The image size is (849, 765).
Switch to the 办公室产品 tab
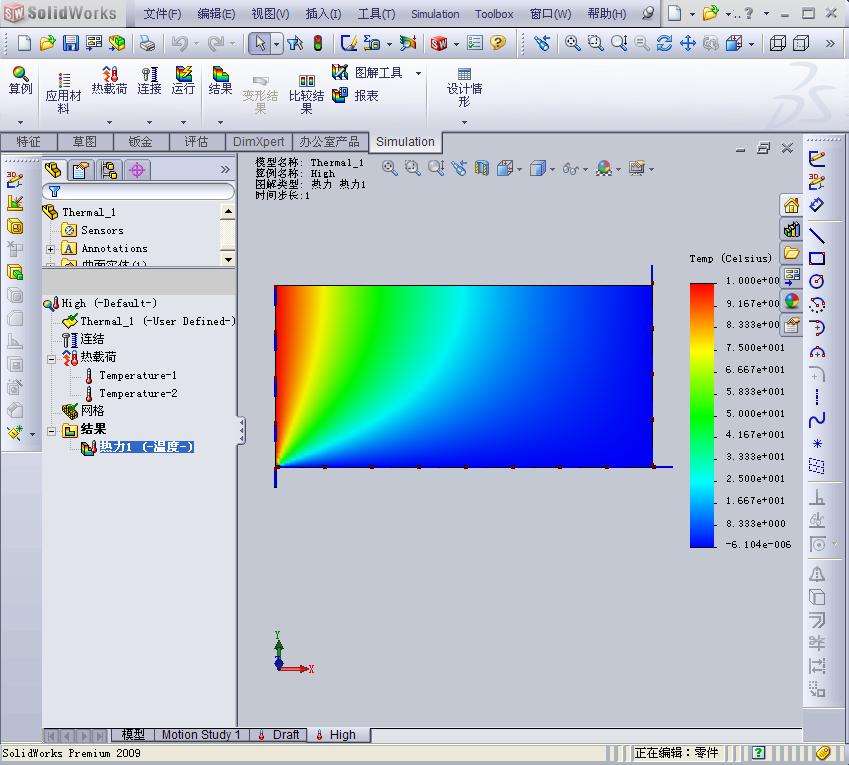pyautogui.click(x=329, y=142)
